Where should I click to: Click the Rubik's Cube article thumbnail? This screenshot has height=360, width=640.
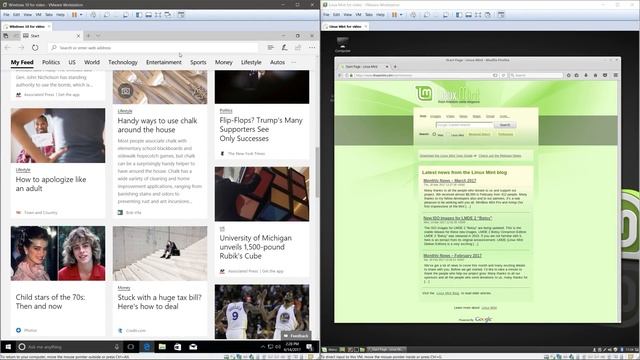pos(262,194)
